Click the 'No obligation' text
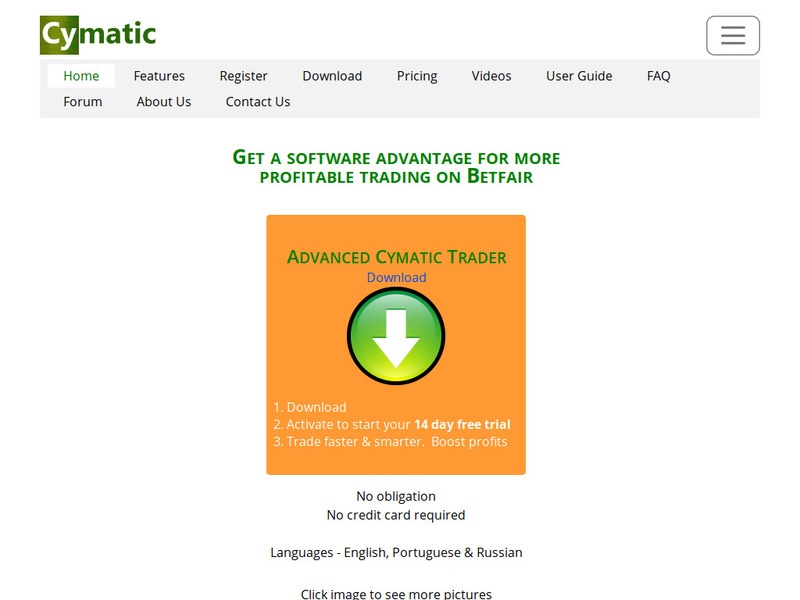 coord(396,496)
